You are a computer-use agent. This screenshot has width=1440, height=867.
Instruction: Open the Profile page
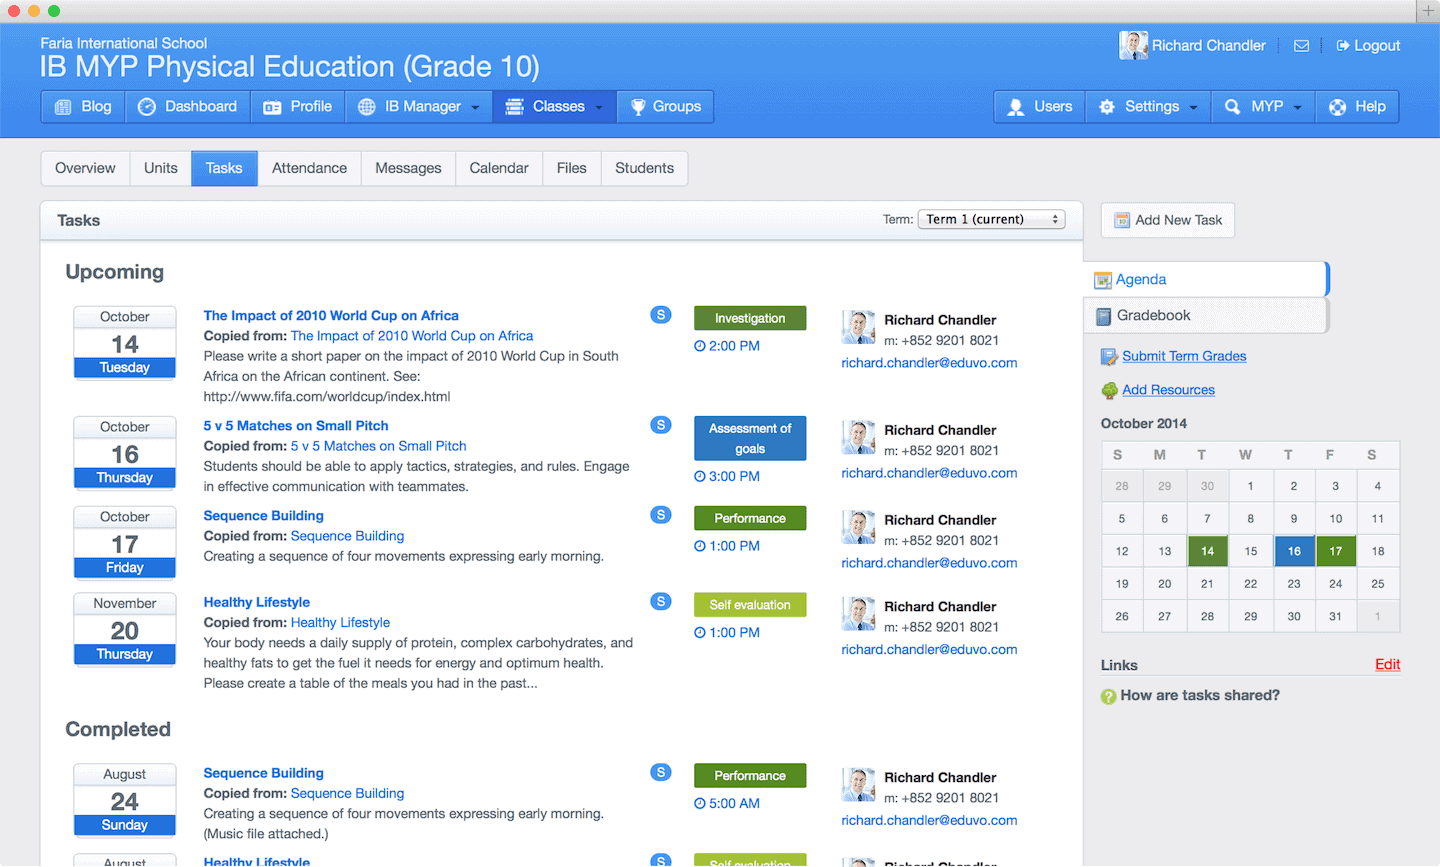(297, 107)
